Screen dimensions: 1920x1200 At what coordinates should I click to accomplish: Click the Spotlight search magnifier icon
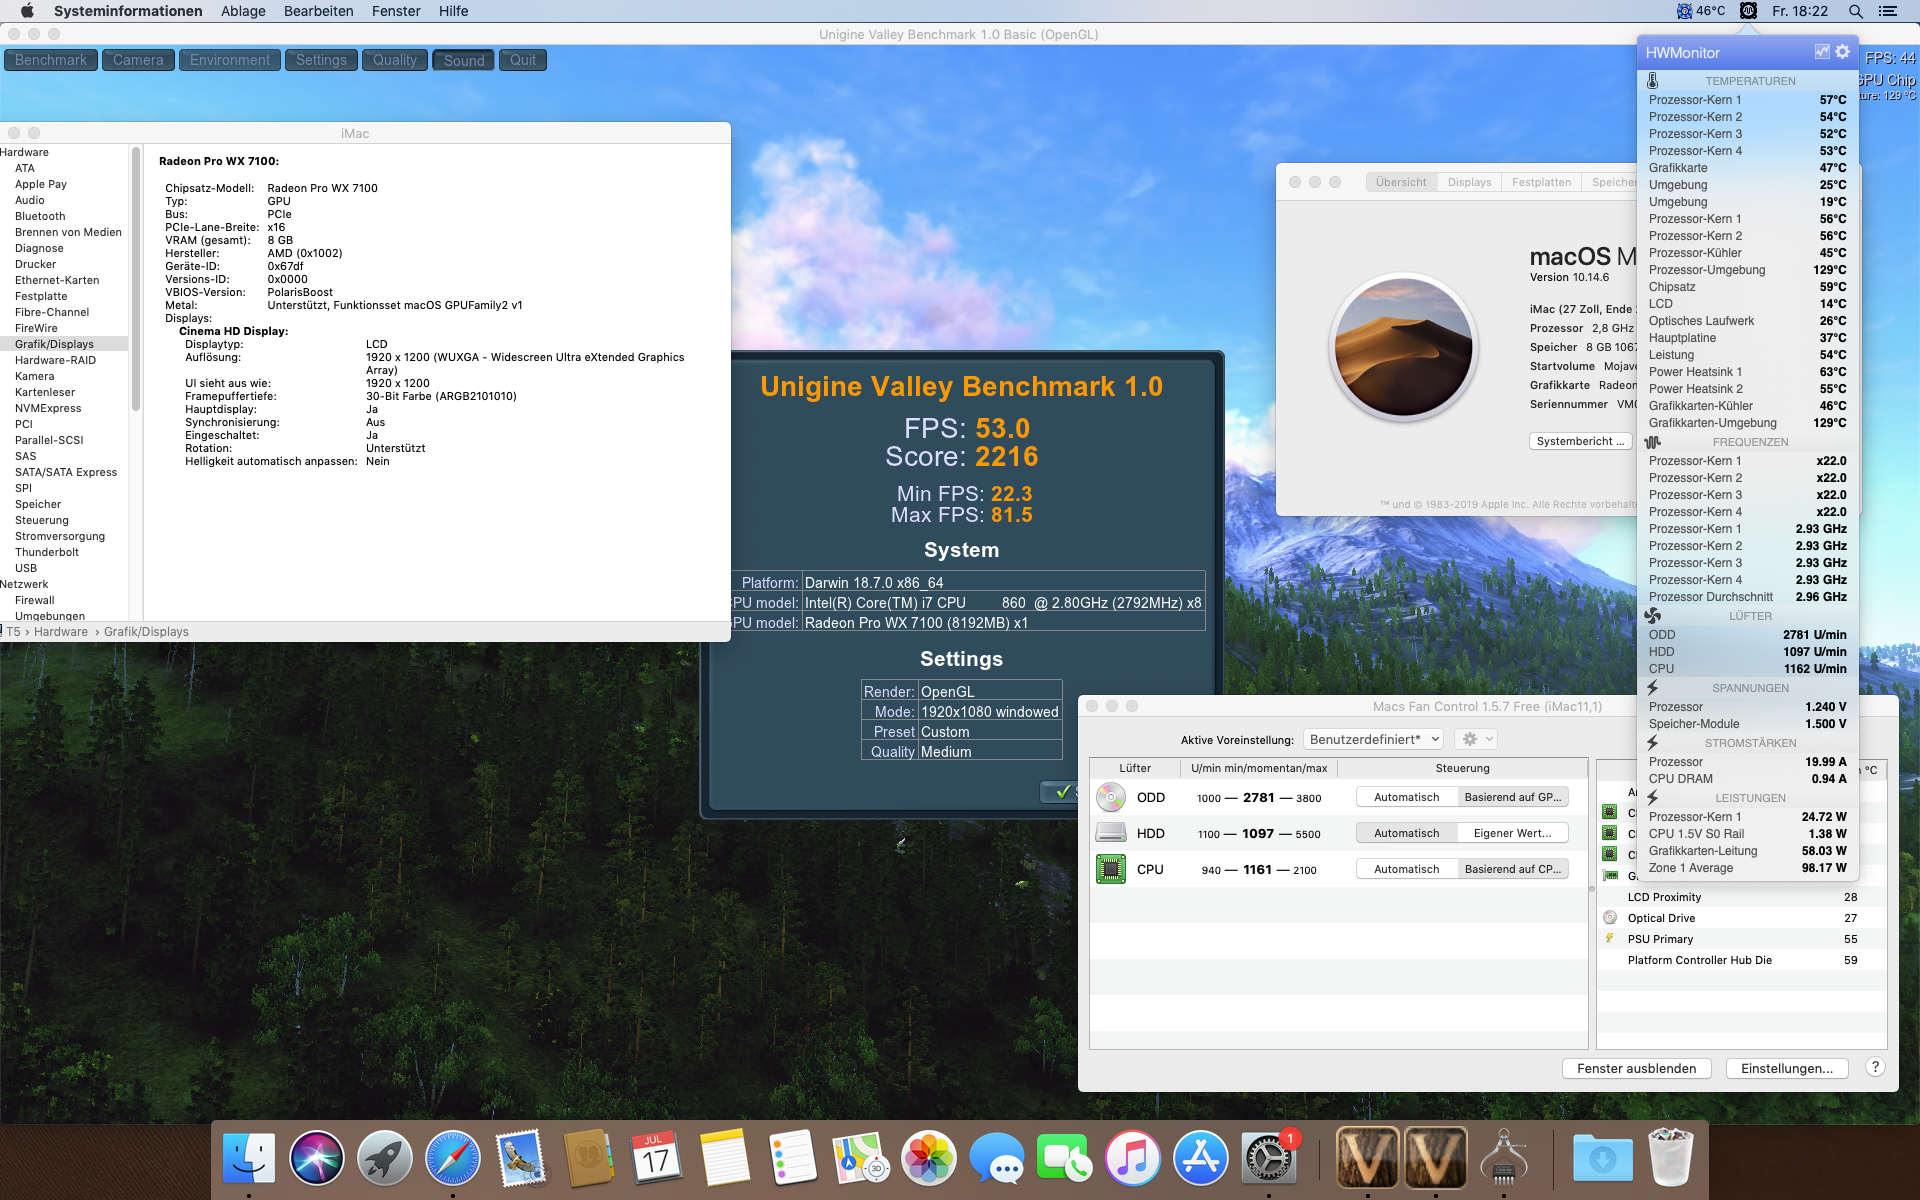click(x=1855, y=11)
